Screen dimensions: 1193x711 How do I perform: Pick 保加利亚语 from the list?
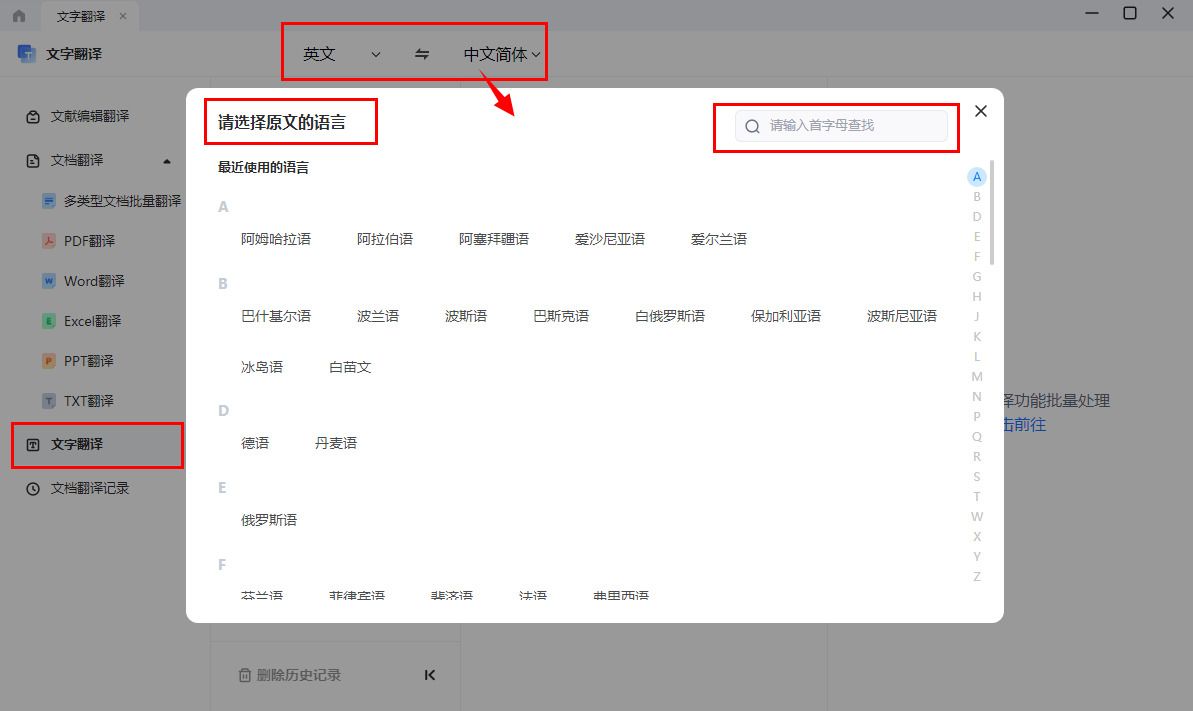coord(786,316)
